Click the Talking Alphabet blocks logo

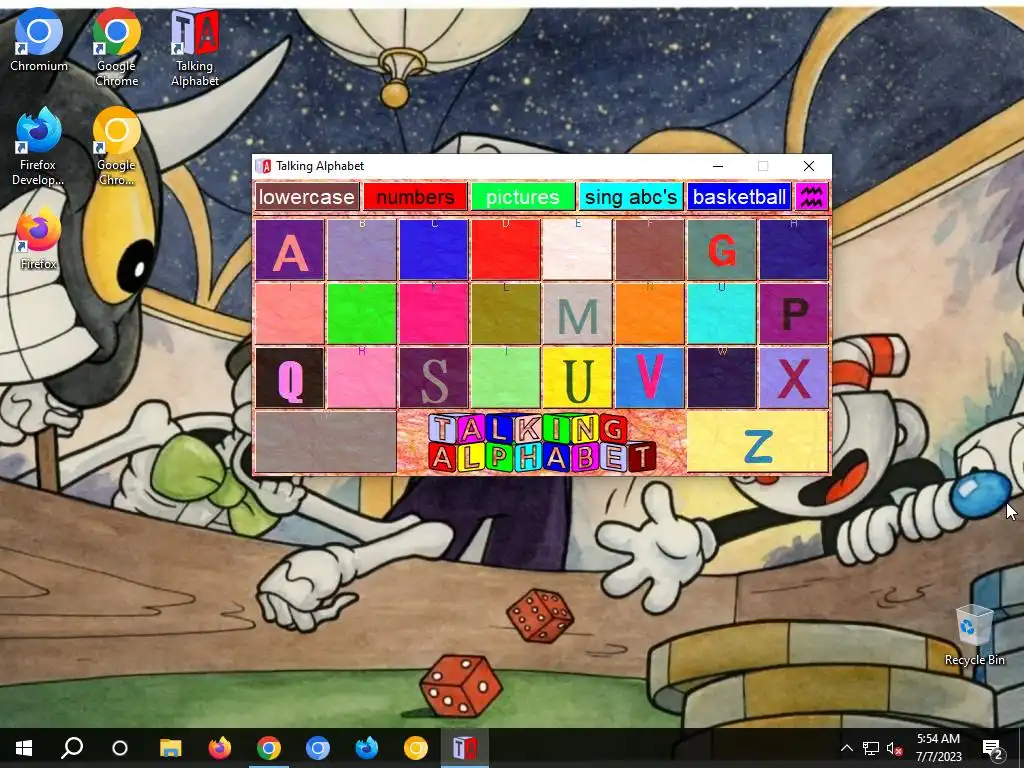pyautogui.click(x=541, y=443)
